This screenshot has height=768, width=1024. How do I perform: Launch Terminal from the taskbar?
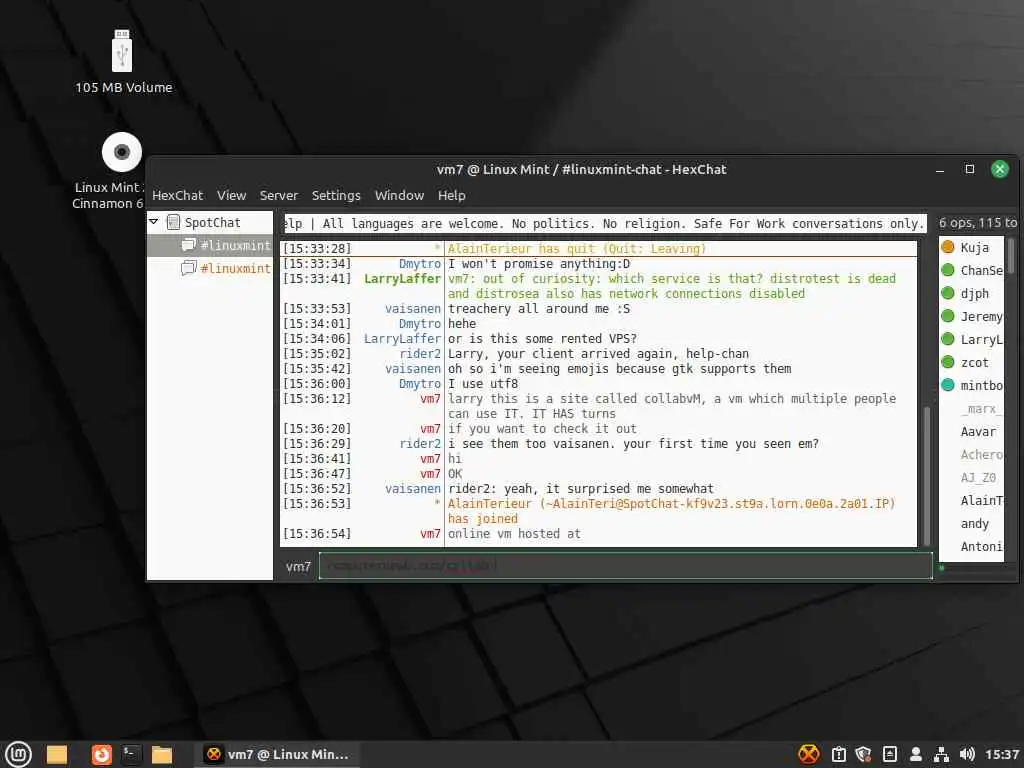pos(131,754)
